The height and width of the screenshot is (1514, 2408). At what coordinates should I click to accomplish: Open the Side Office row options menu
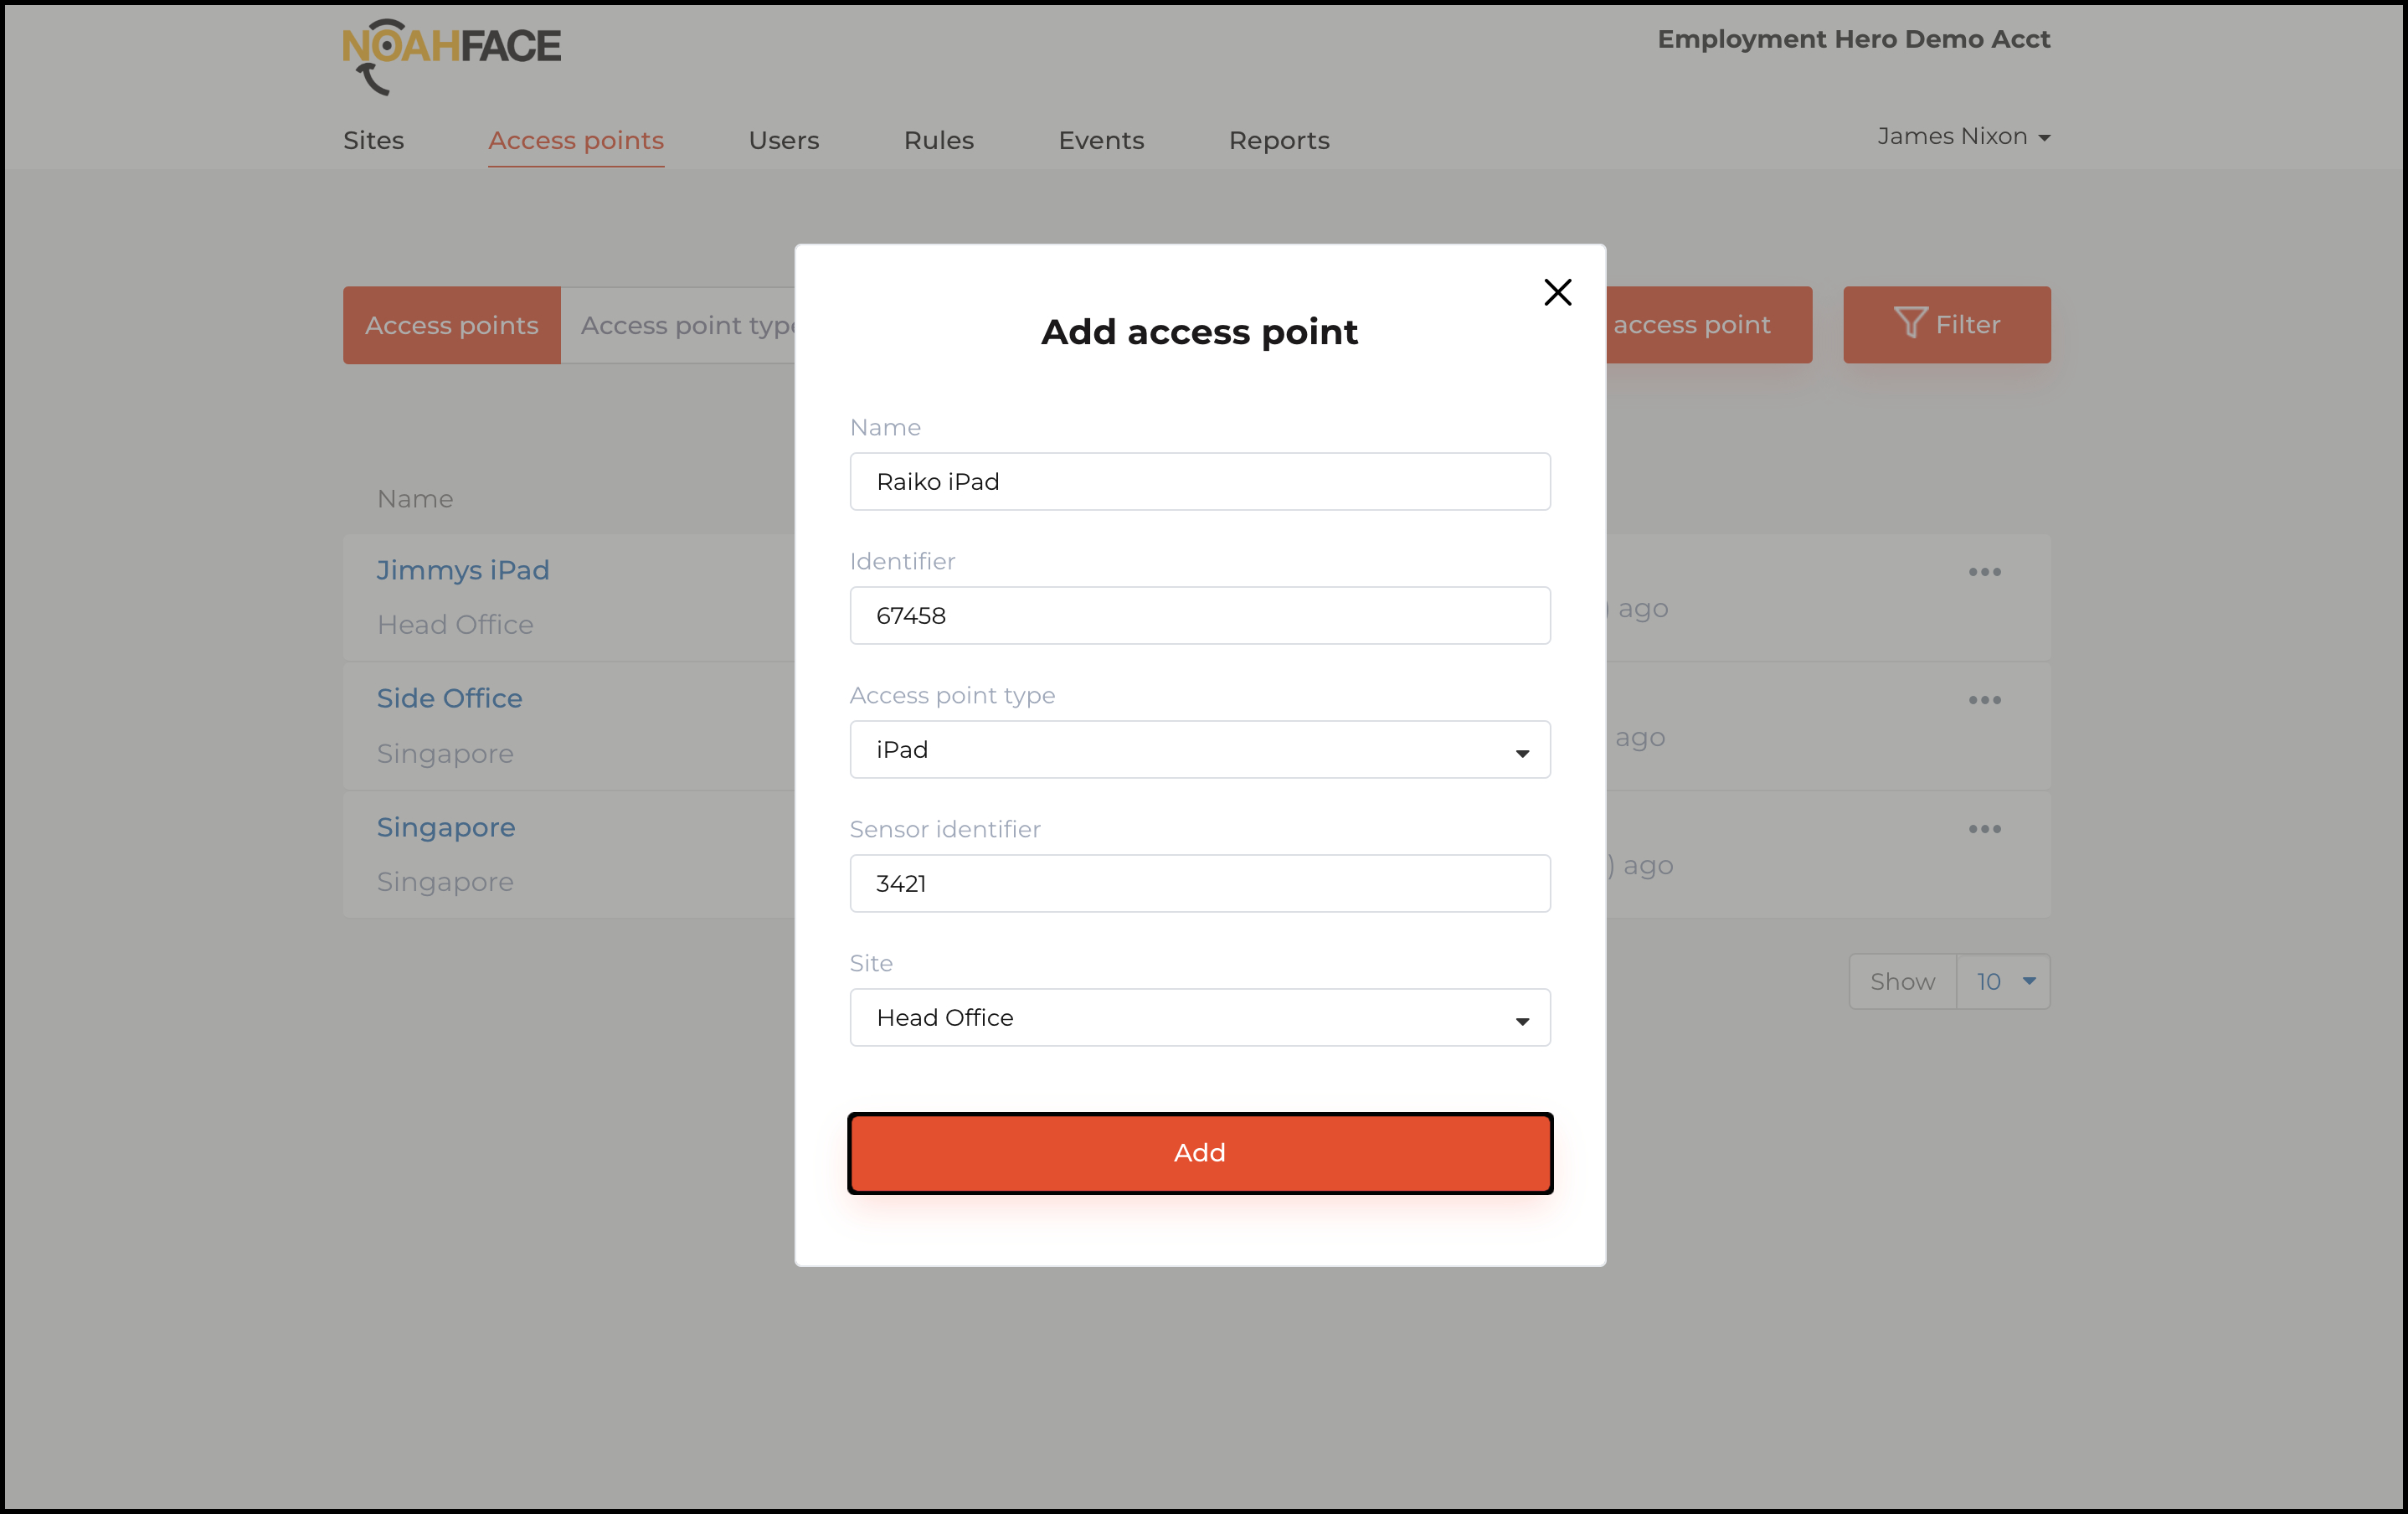coord(1984,700)
